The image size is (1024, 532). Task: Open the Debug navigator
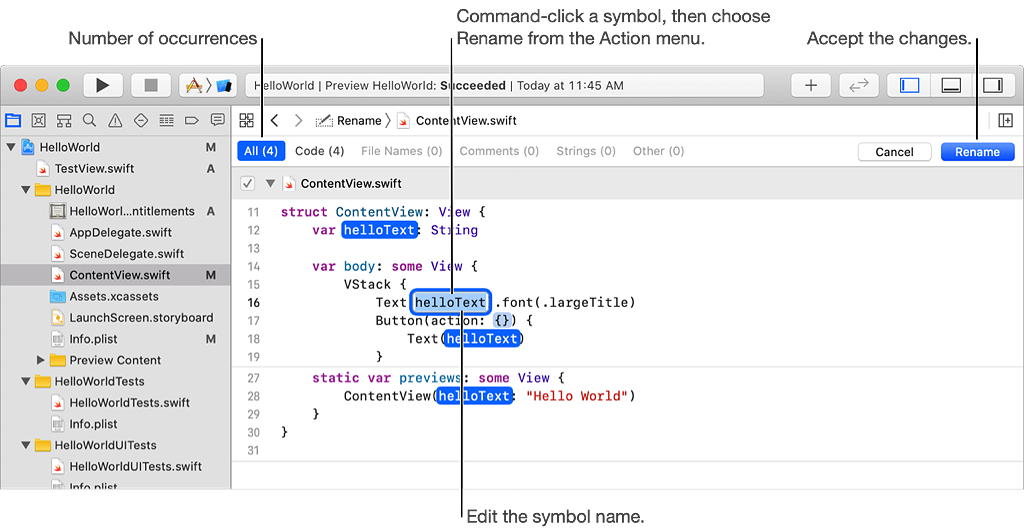click(x=167, y=120)
